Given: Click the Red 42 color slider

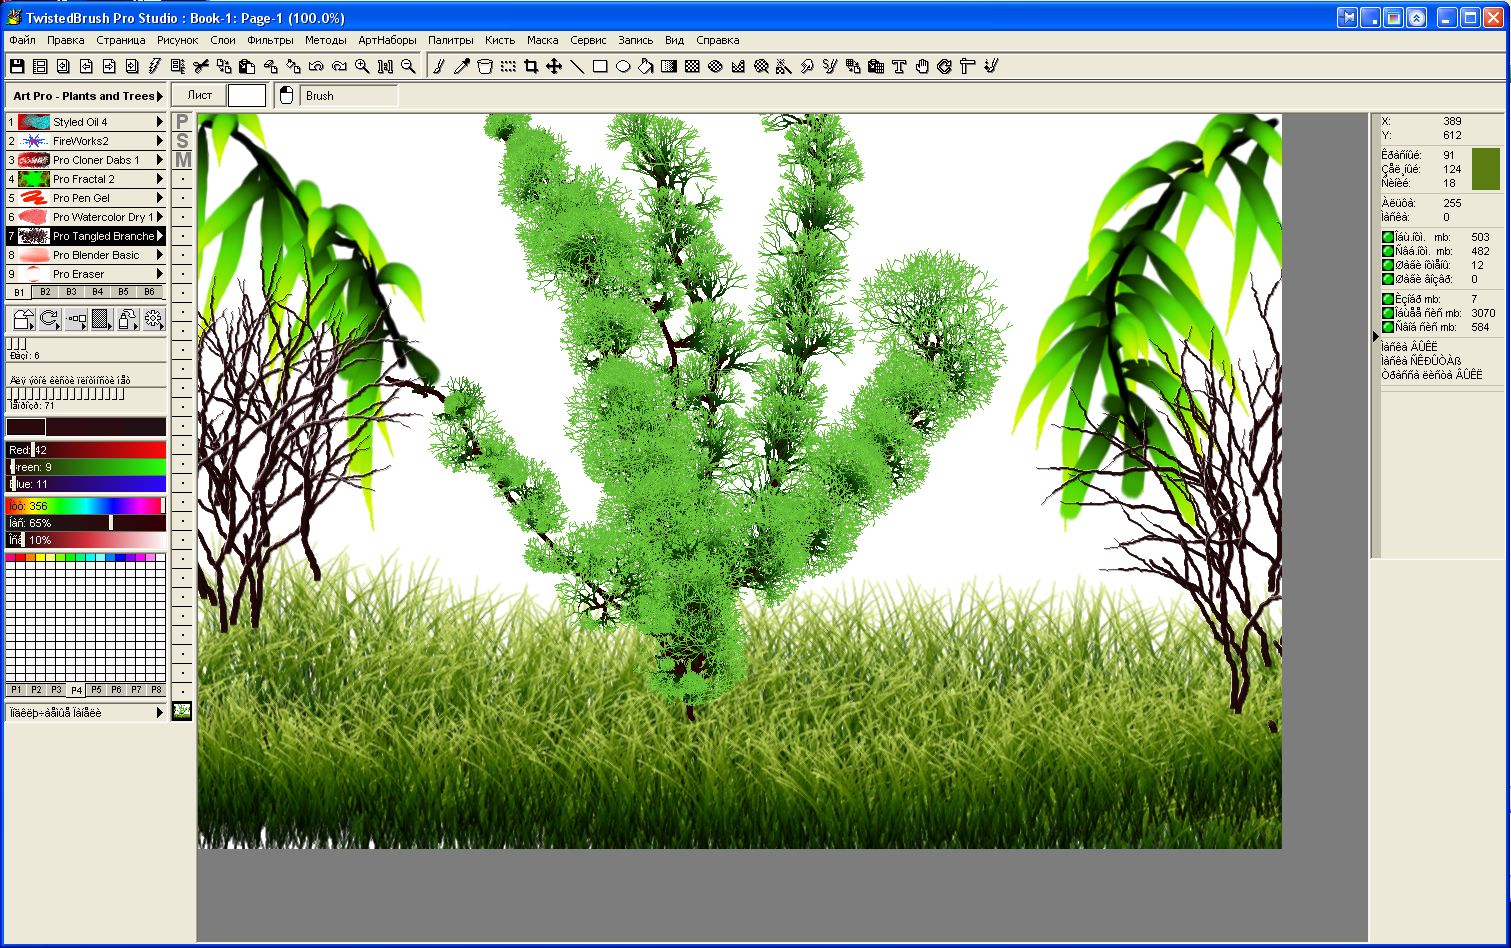Looking at the screenshot, I should click(x=86, y=450).
